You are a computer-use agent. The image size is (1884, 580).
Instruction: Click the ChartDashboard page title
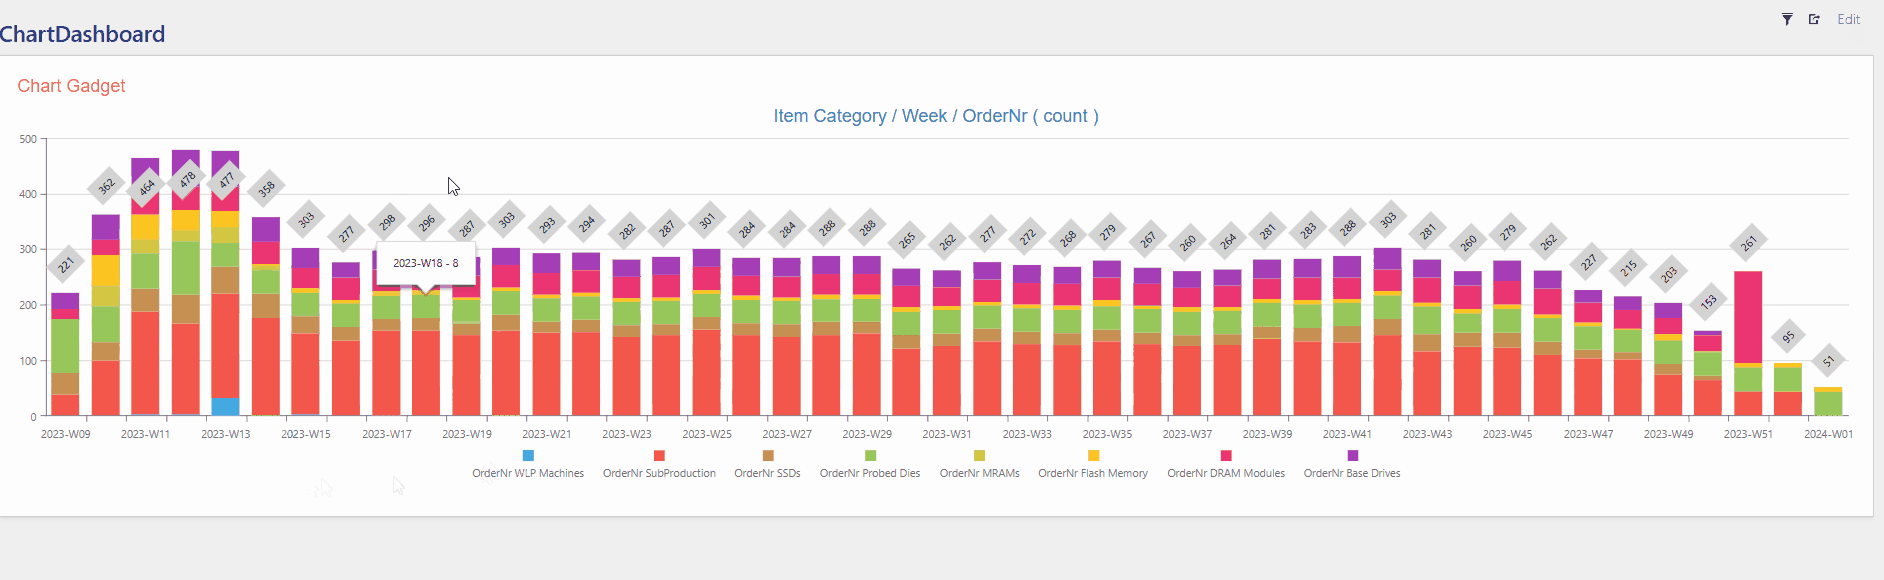[x=83, y=34]
